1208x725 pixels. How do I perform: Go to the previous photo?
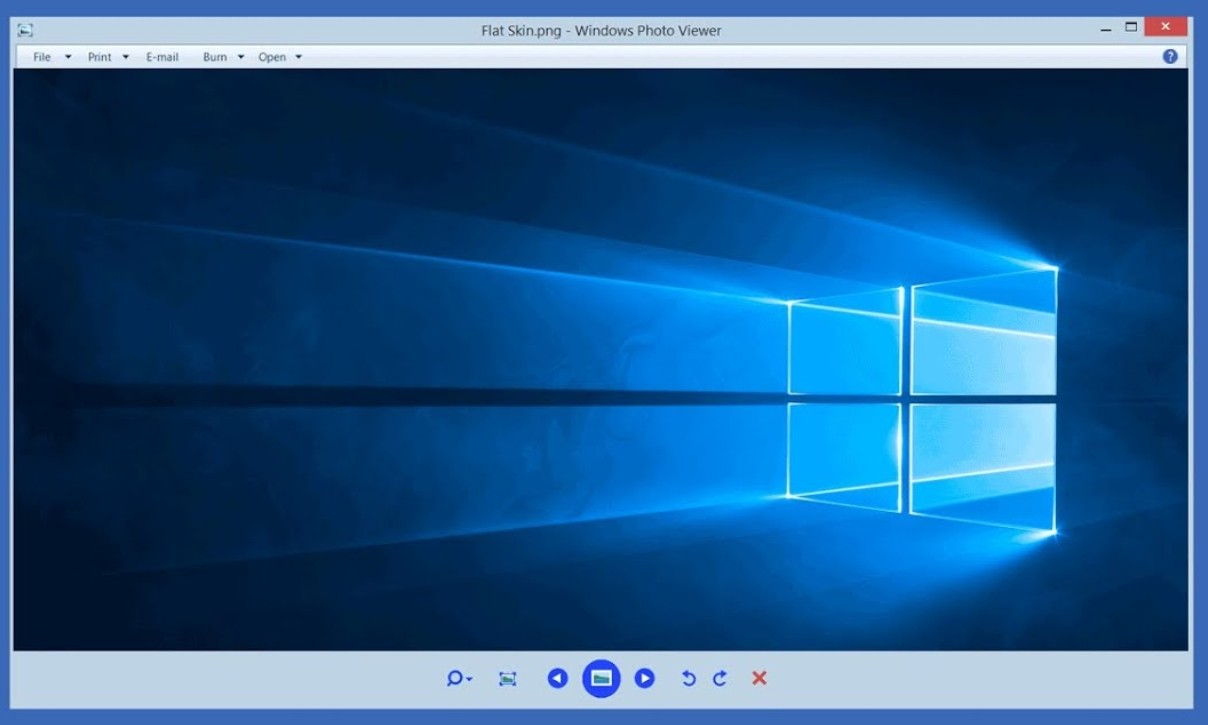point(558,679)
